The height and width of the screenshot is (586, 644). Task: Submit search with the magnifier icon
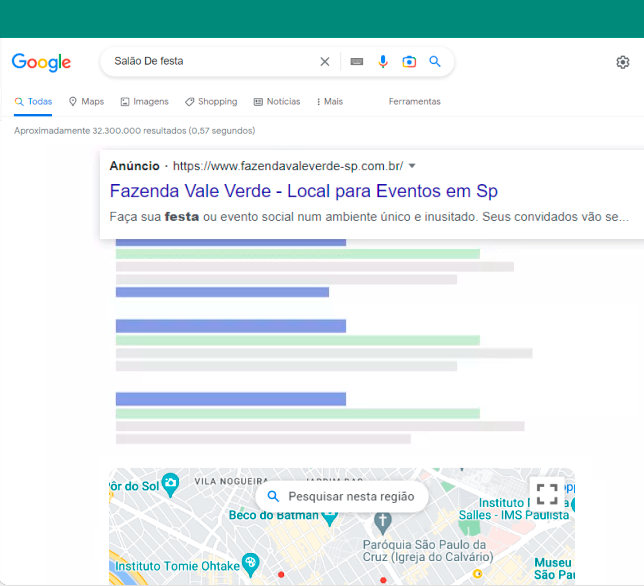[435, 62]
